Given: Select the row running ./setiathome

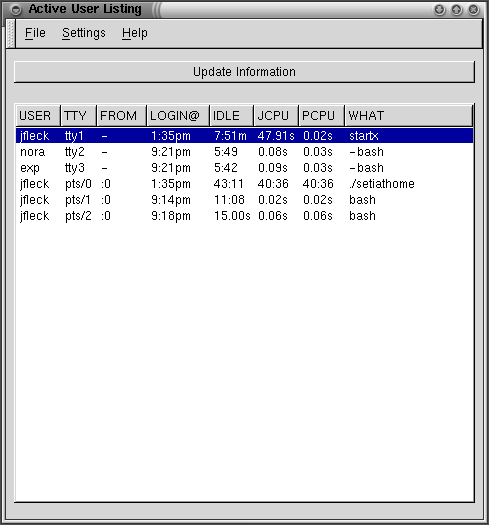Looking at the screenshot, I should (x=244, y=184).
